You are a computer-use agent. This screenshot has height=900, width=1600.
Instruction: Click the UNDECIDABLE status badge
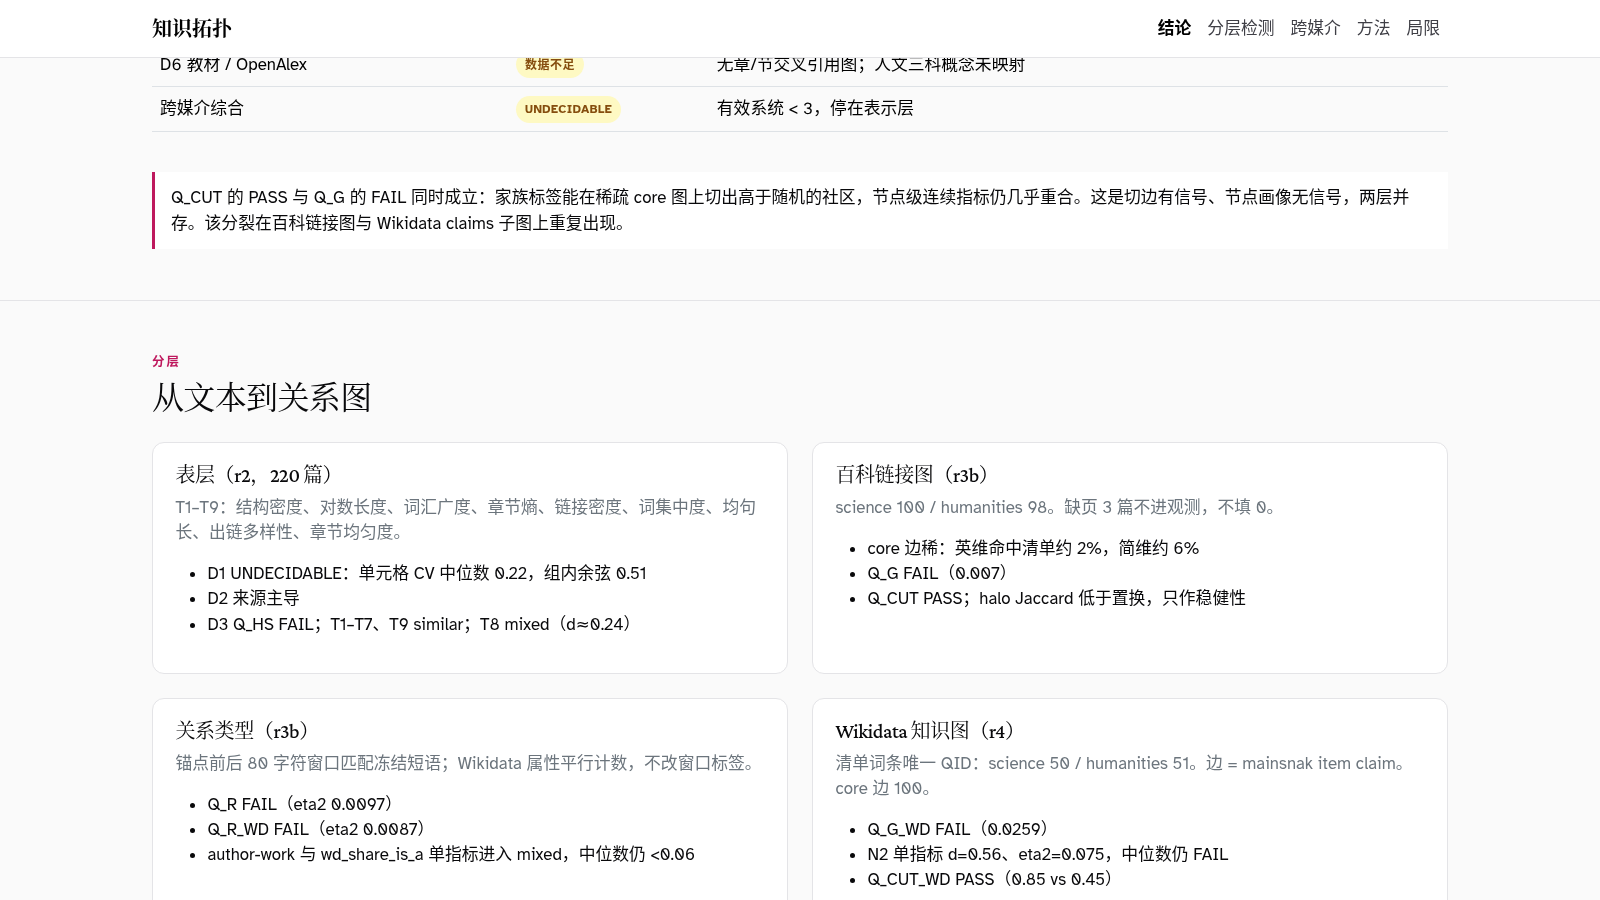[568, 109]
